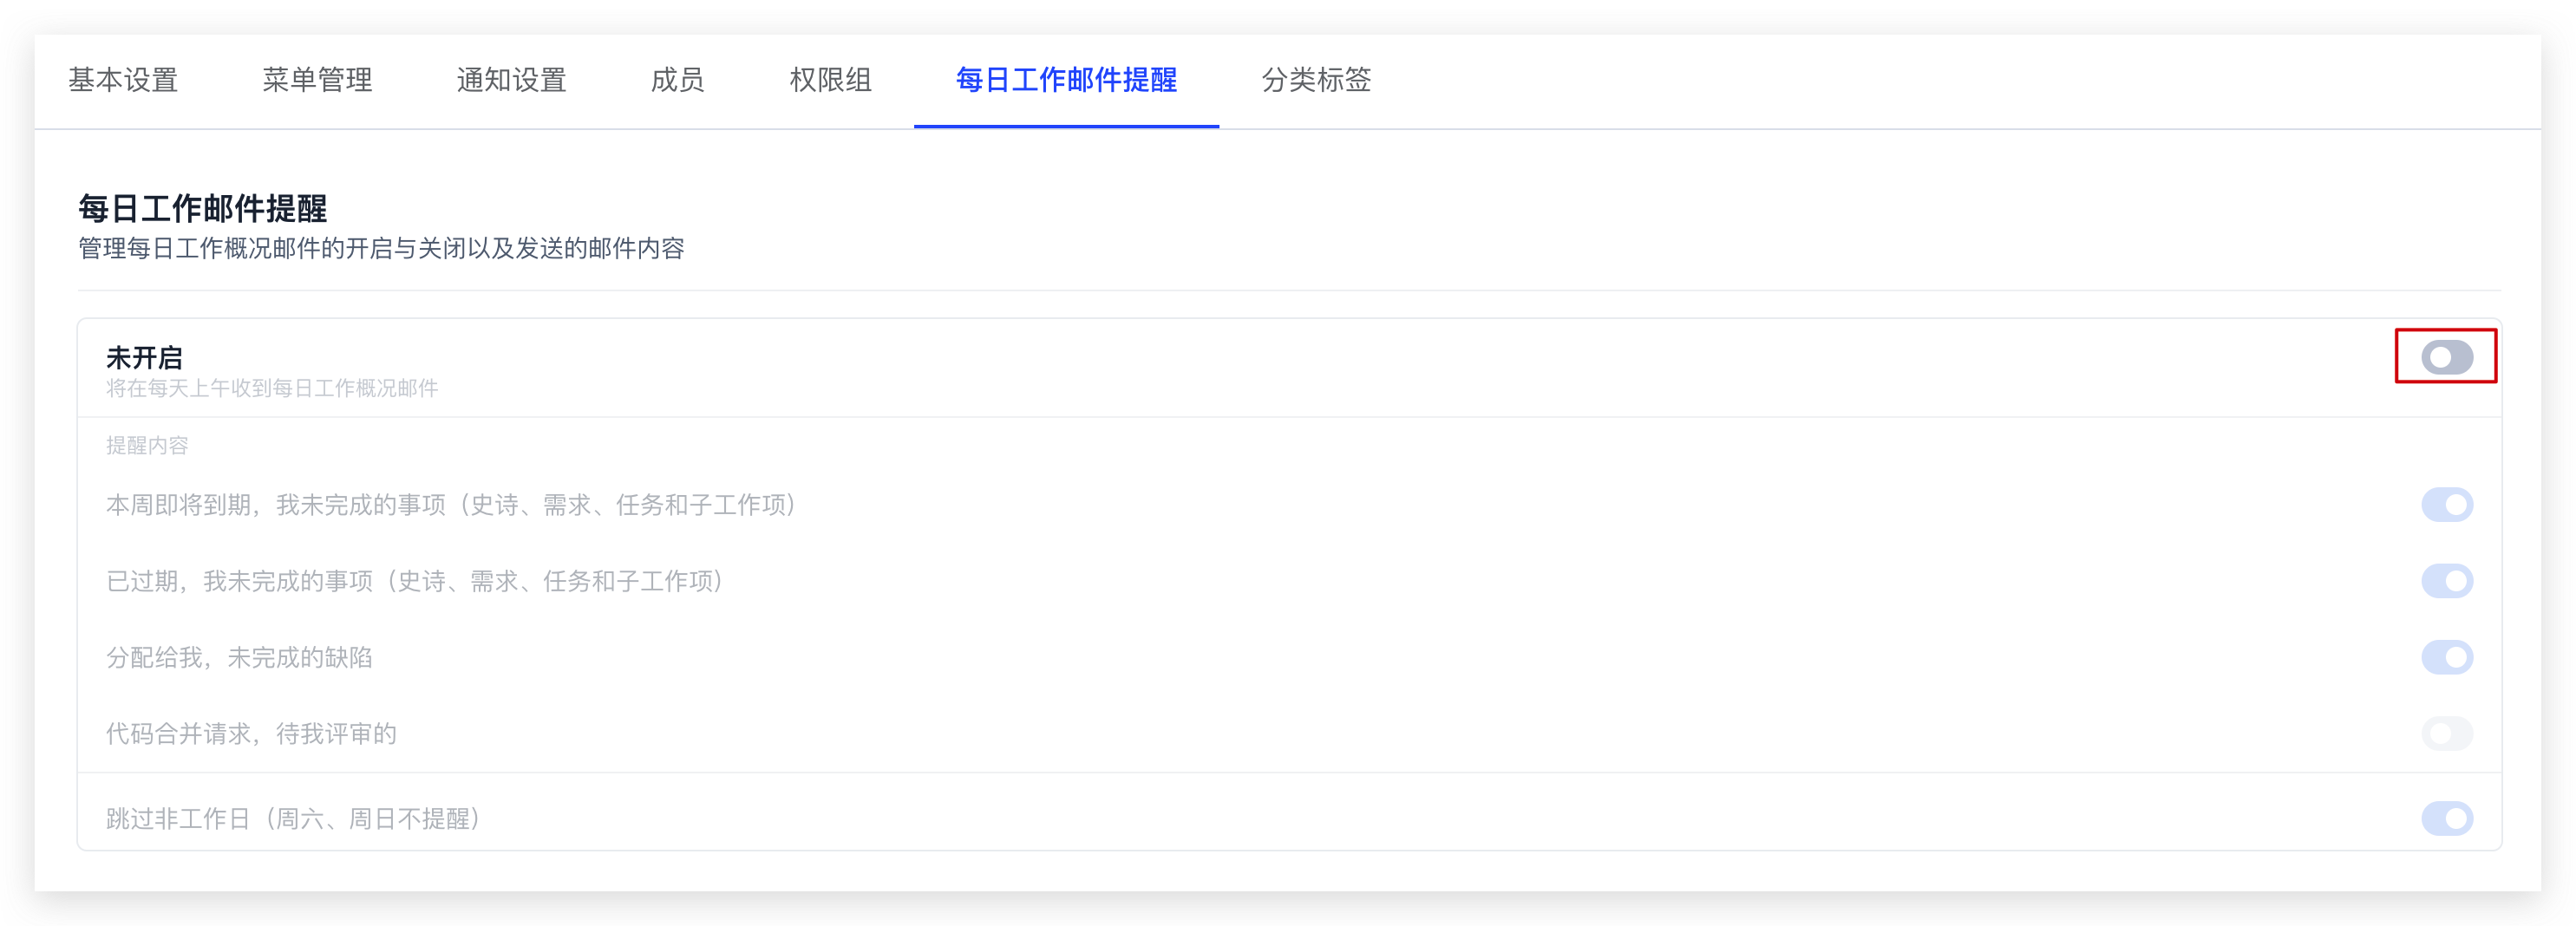
Task: Click the 跳过非工作日（周六、周日不提醒）row text
Action: [x=293, y=819]
